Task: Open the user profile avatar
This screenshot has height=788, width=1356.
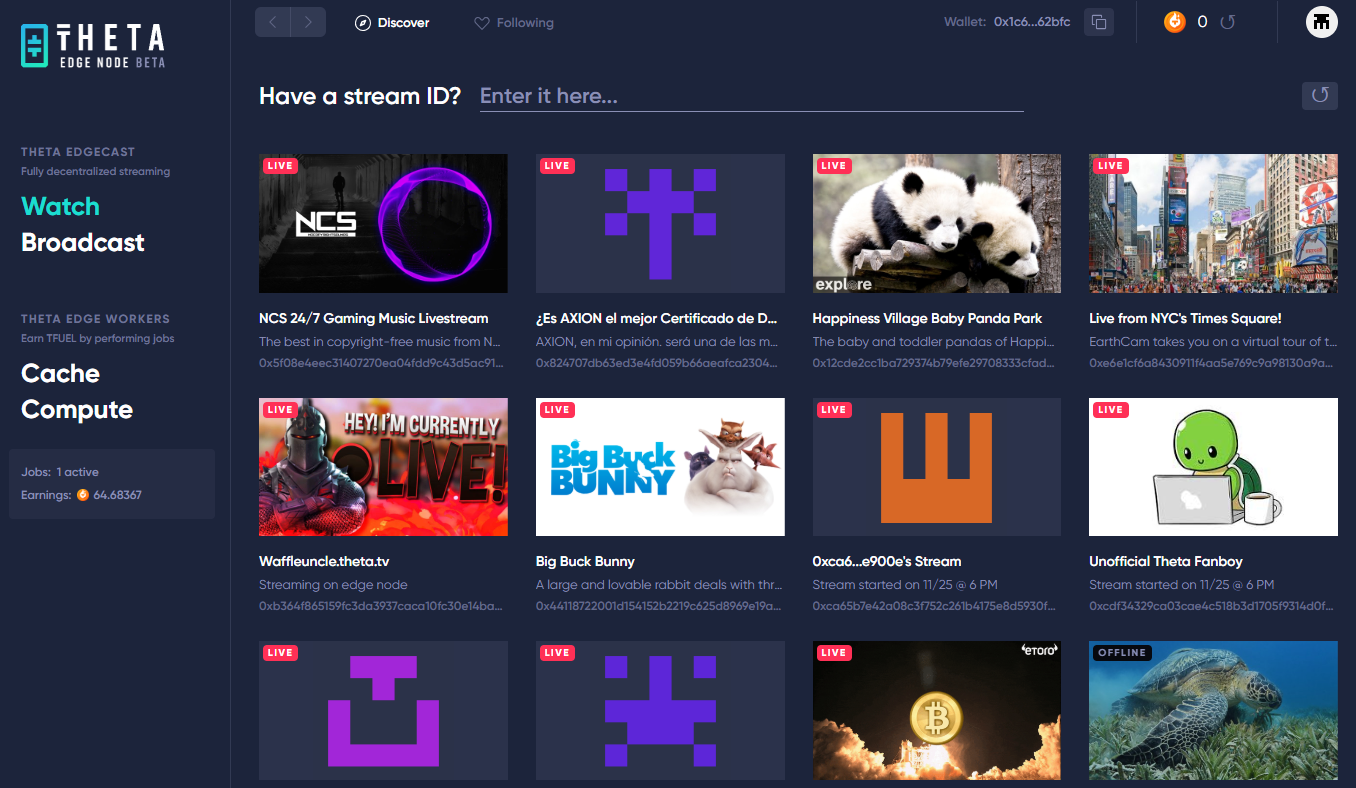Action: 1321,21
